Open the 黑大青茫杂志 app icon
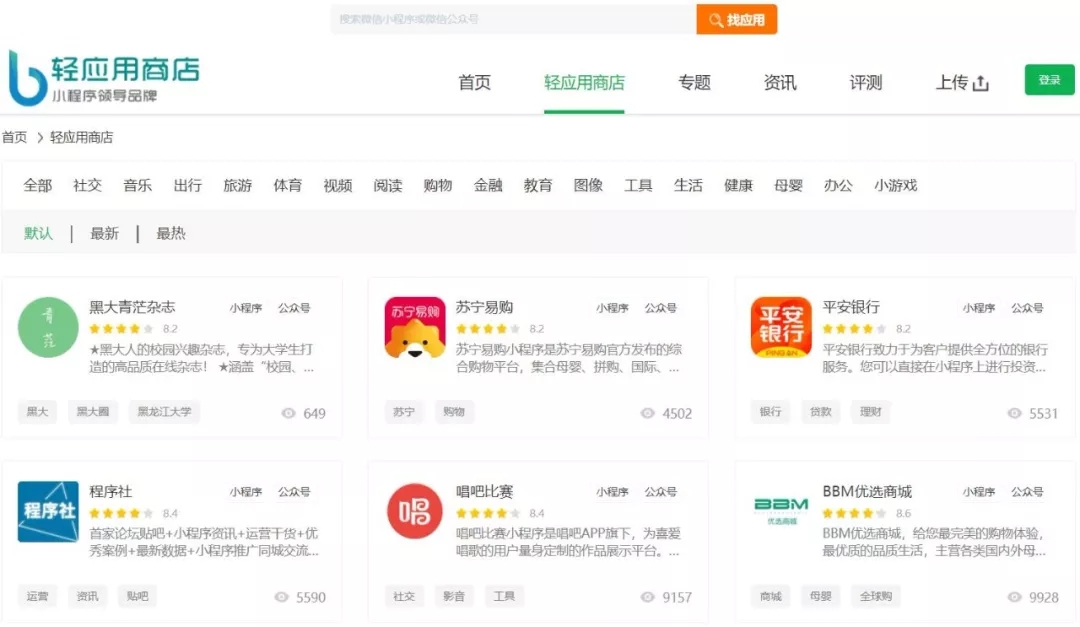Image resolution: width=1080 pixels, height=627 pixels. [x=48, y=327]
